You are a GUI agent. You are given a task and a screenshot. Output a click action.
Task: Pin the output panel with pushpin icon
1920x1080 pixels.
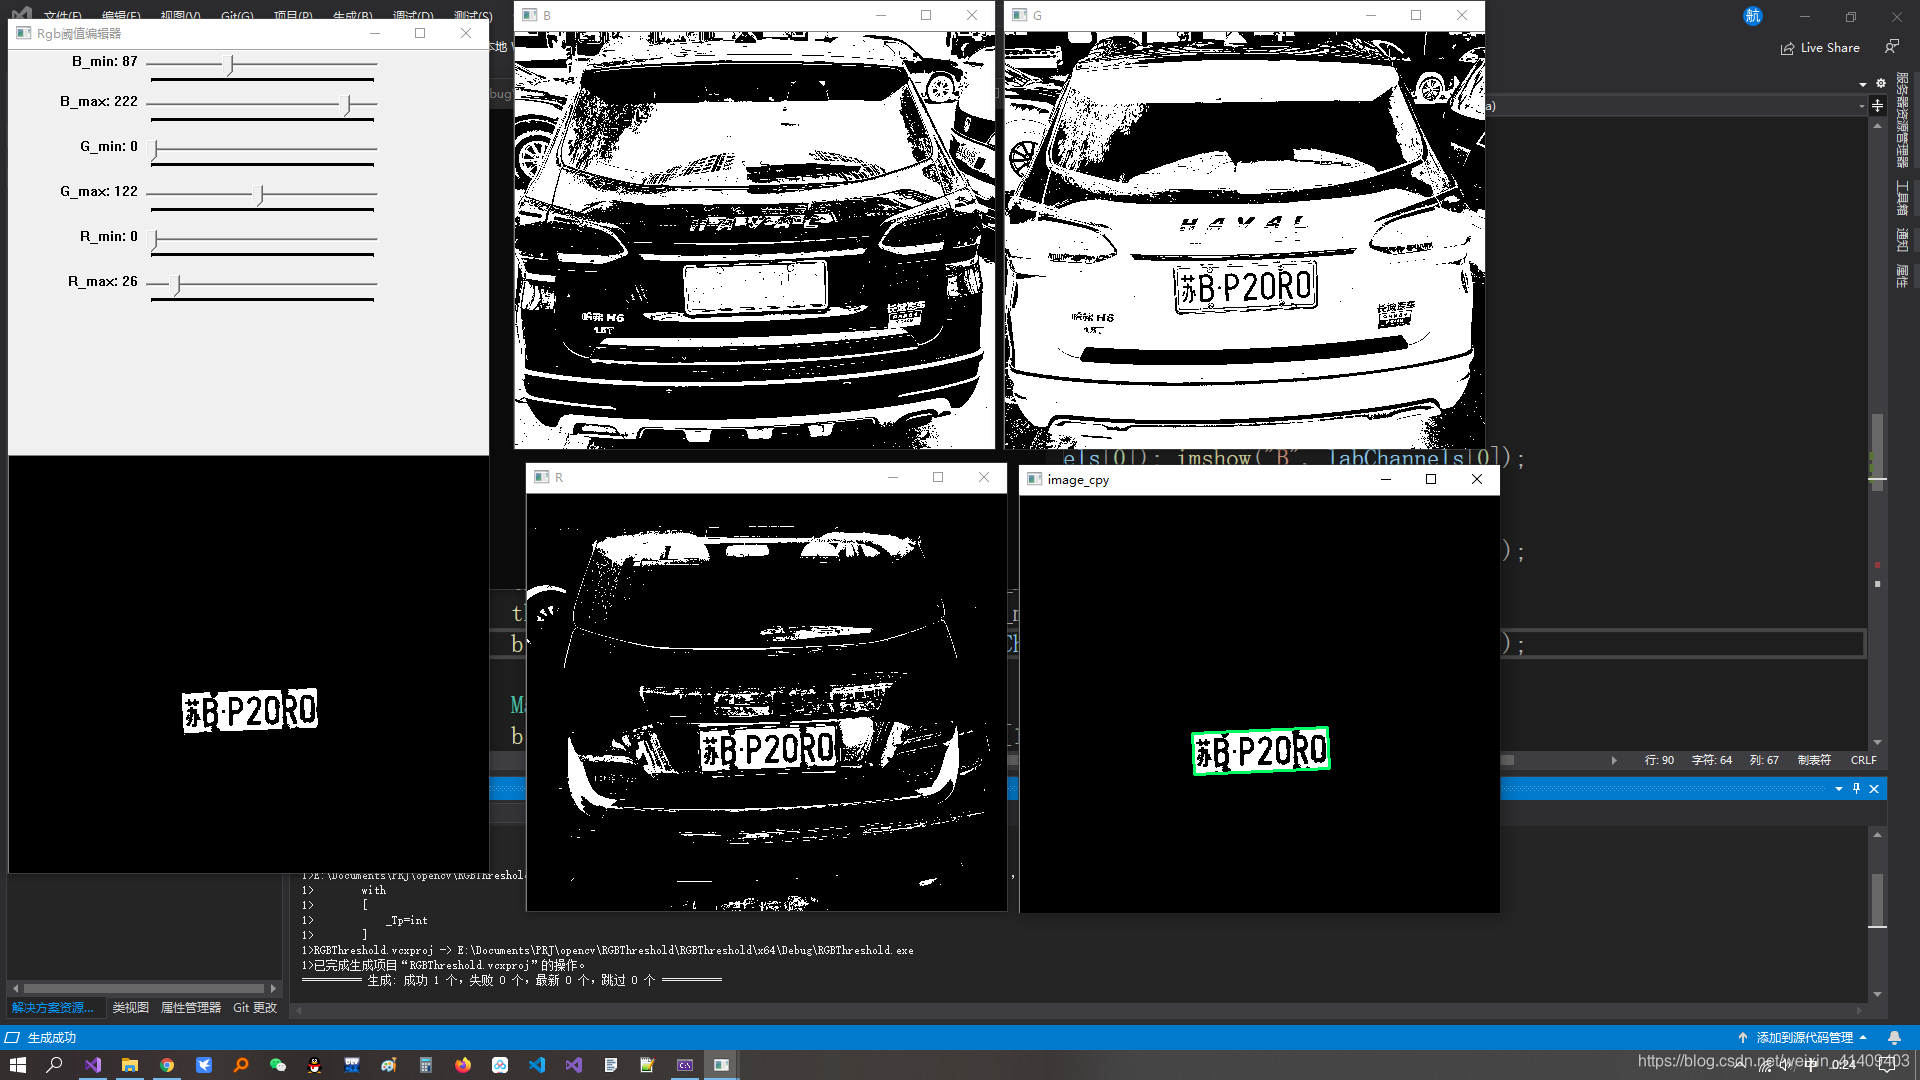click(1856, 789)
